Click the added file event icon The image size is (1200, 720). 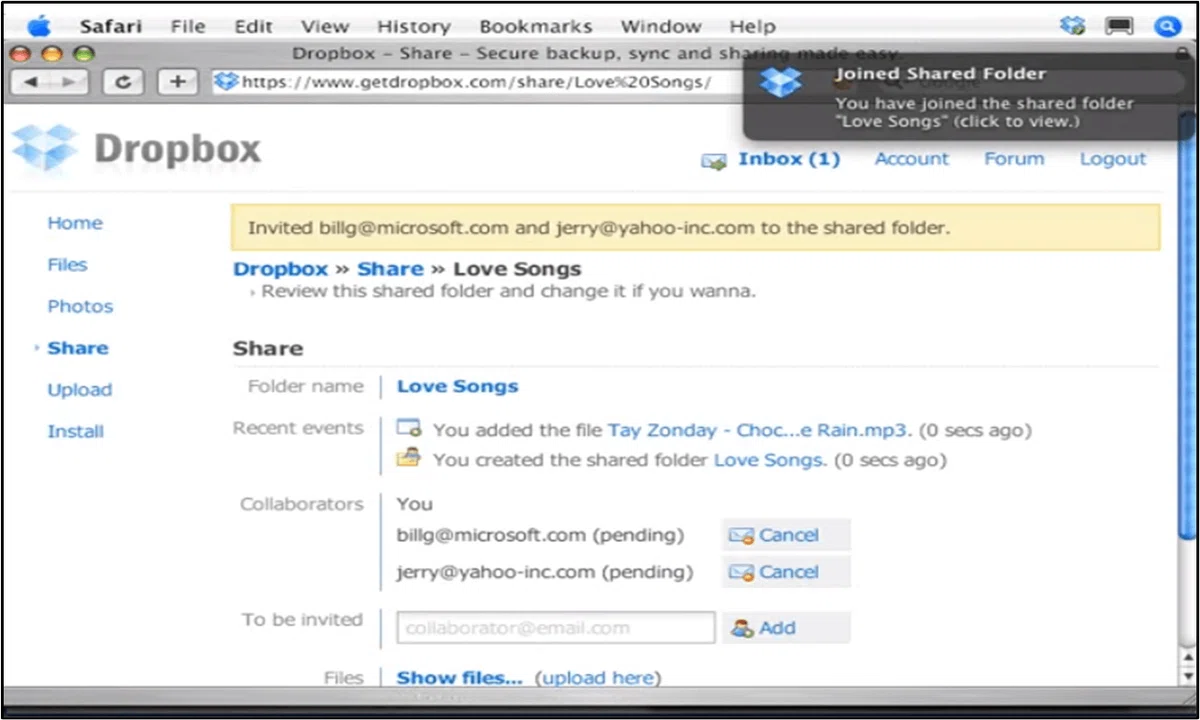coord(409,429)
